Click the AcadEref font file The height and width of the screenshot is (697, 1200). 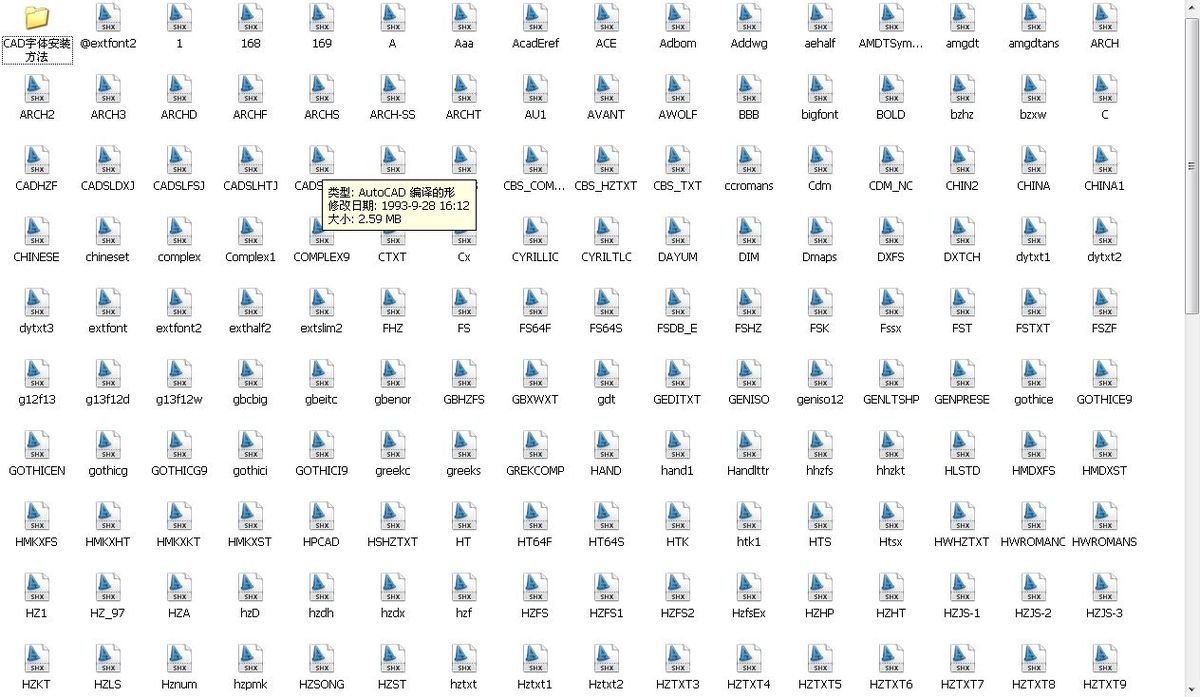point(535,18)
